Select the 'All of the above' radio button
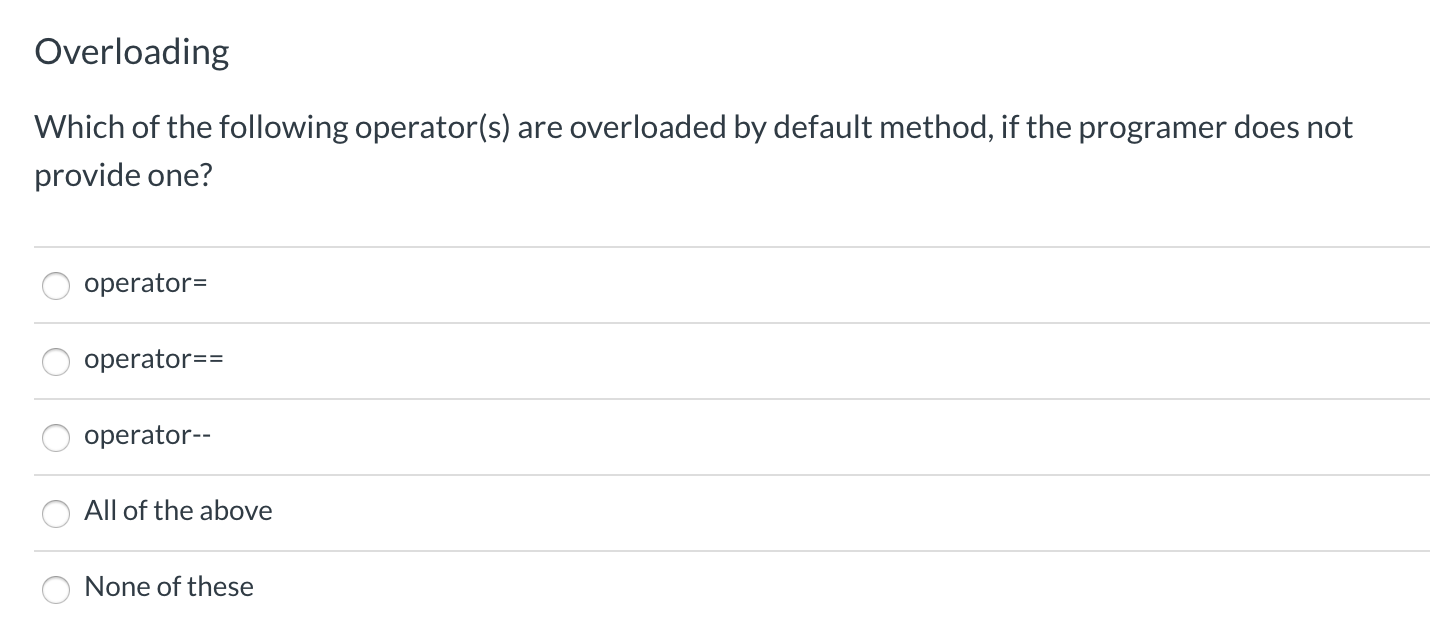Viewport: 1430px width, 636px height. [x=56, y=514]
